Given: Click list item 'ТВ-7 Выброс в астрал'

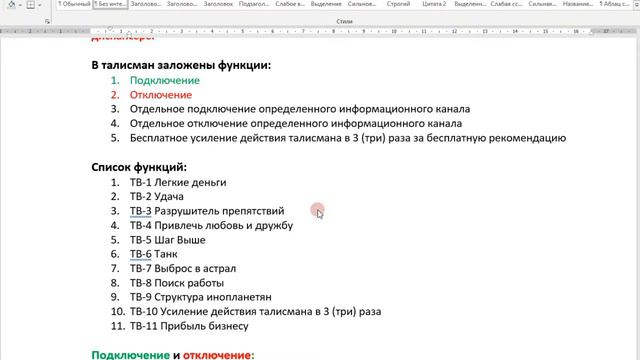Looking at the screenshot, I should [x=183, y=269].
